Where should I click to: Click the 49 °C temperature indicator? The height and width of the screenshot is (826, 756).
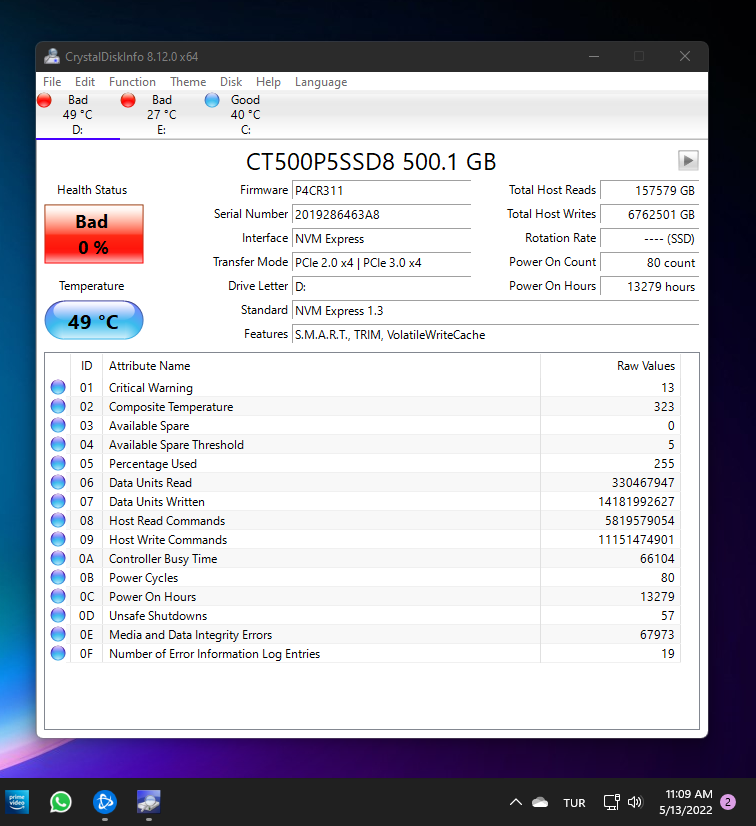click(94, 320)
